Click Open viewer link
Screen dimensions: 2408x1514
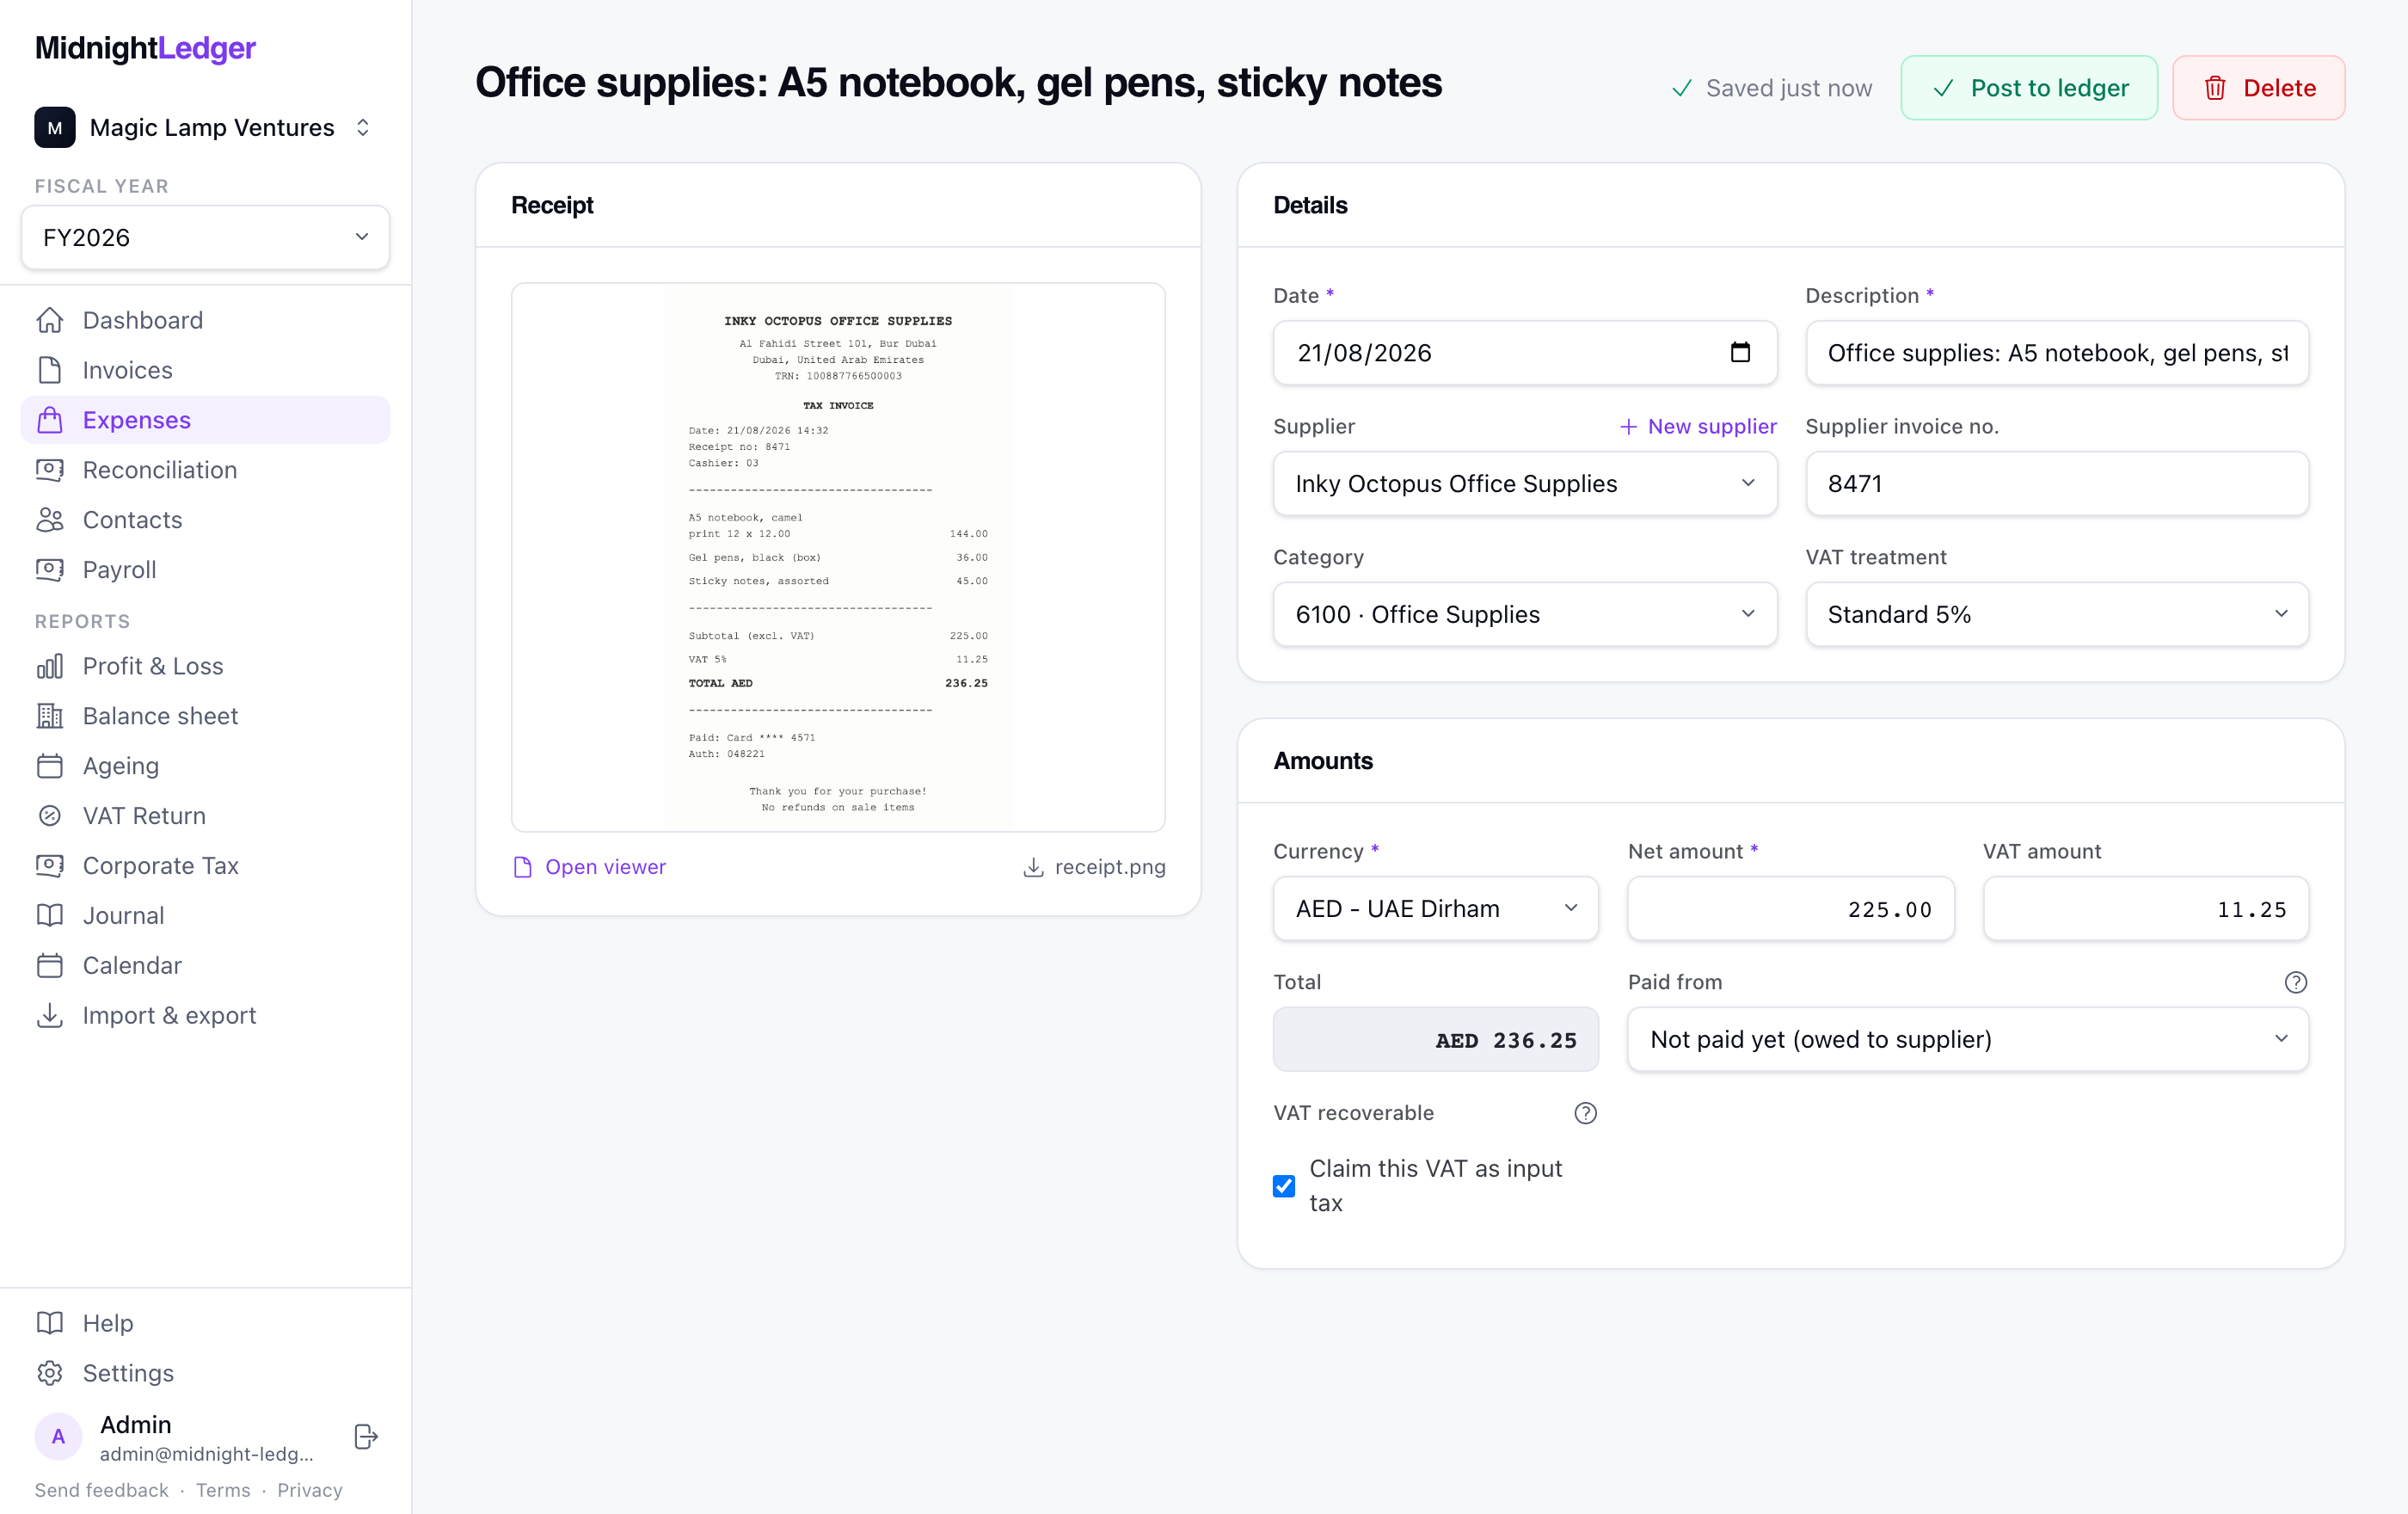pos(589,867)
